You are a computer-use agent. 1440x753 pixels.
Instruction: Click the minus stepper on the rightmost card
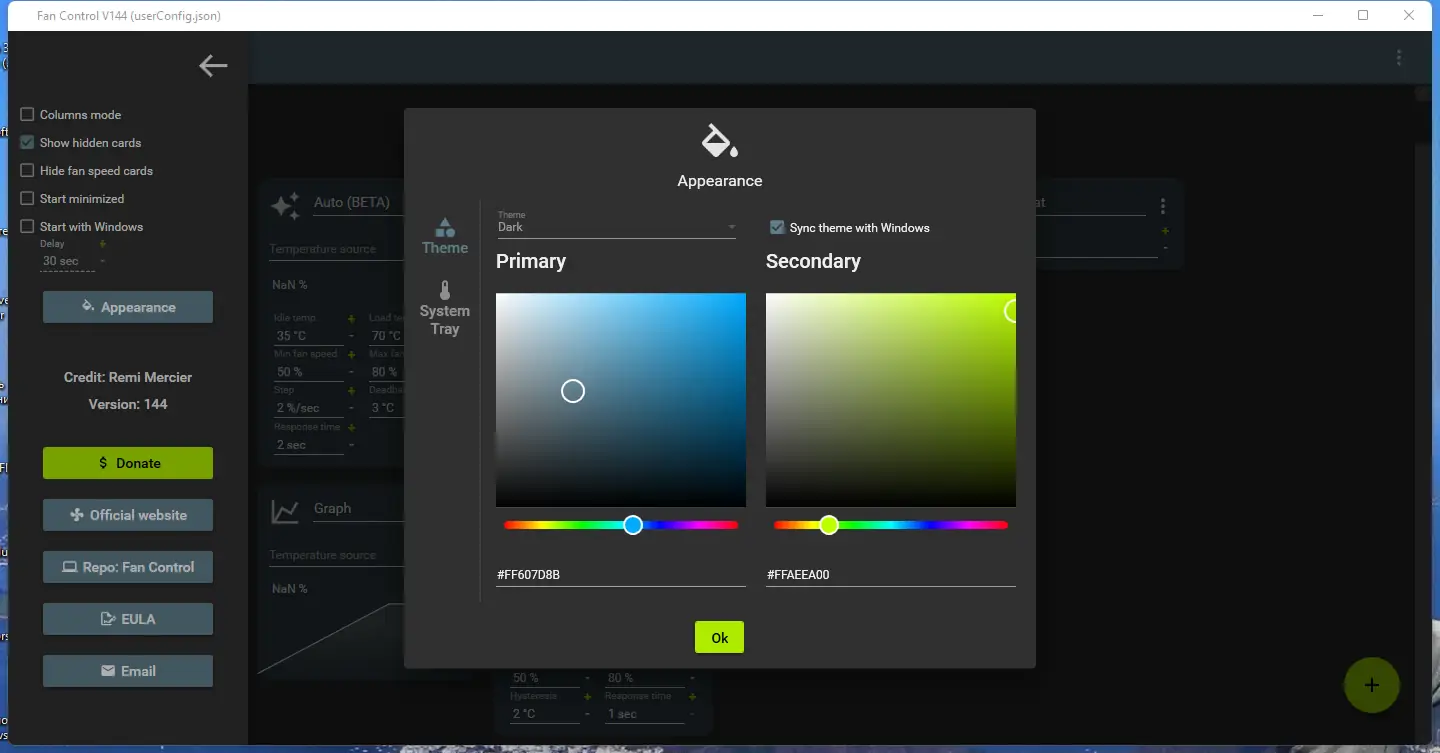coord(1165,248)
